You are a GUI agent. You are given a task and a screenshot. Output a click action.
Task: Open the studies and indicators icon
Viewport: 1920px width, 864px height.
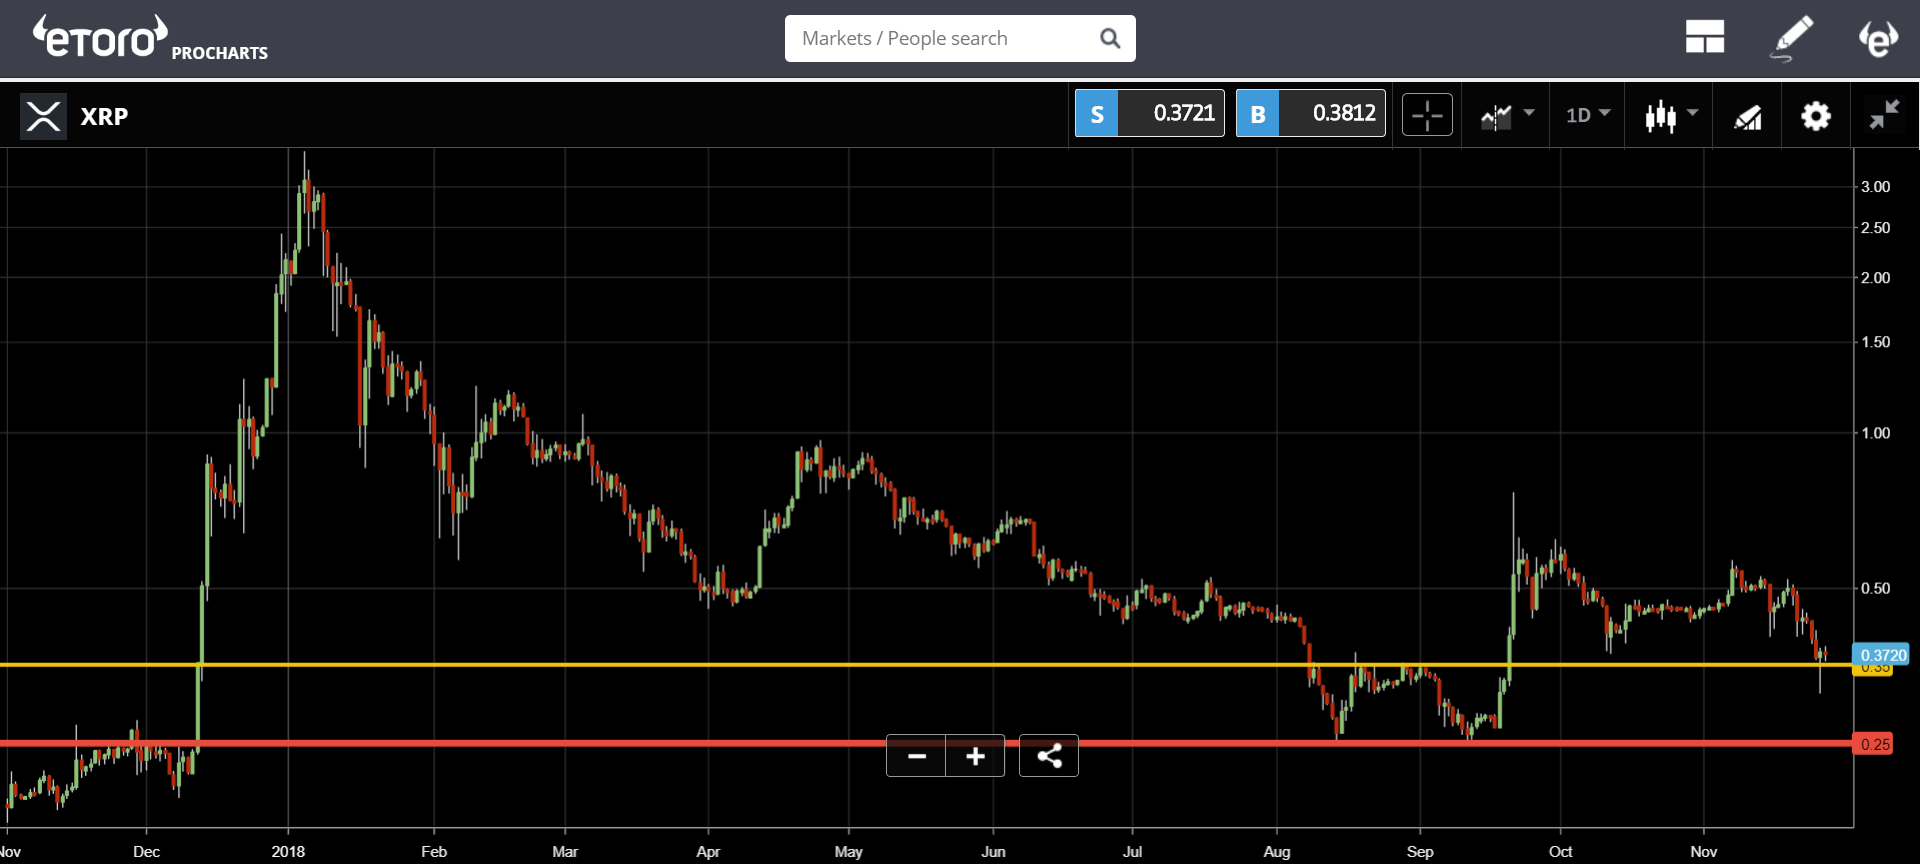coord(1748,117)
